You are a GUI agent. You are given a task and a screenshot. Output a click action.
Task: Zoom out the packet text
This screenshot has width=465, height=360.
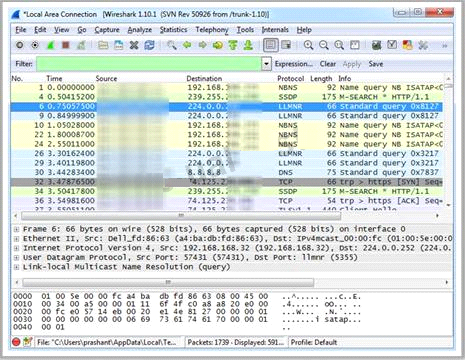pyautogui.click(x=324, y=45)
